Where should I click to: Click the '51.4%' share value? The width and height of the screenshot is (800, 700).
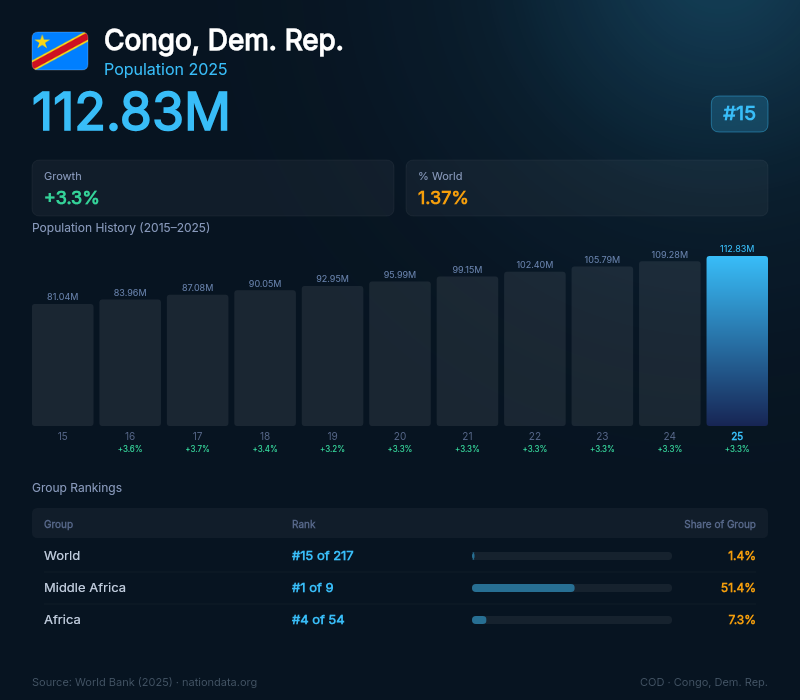[x=738, y=588]
